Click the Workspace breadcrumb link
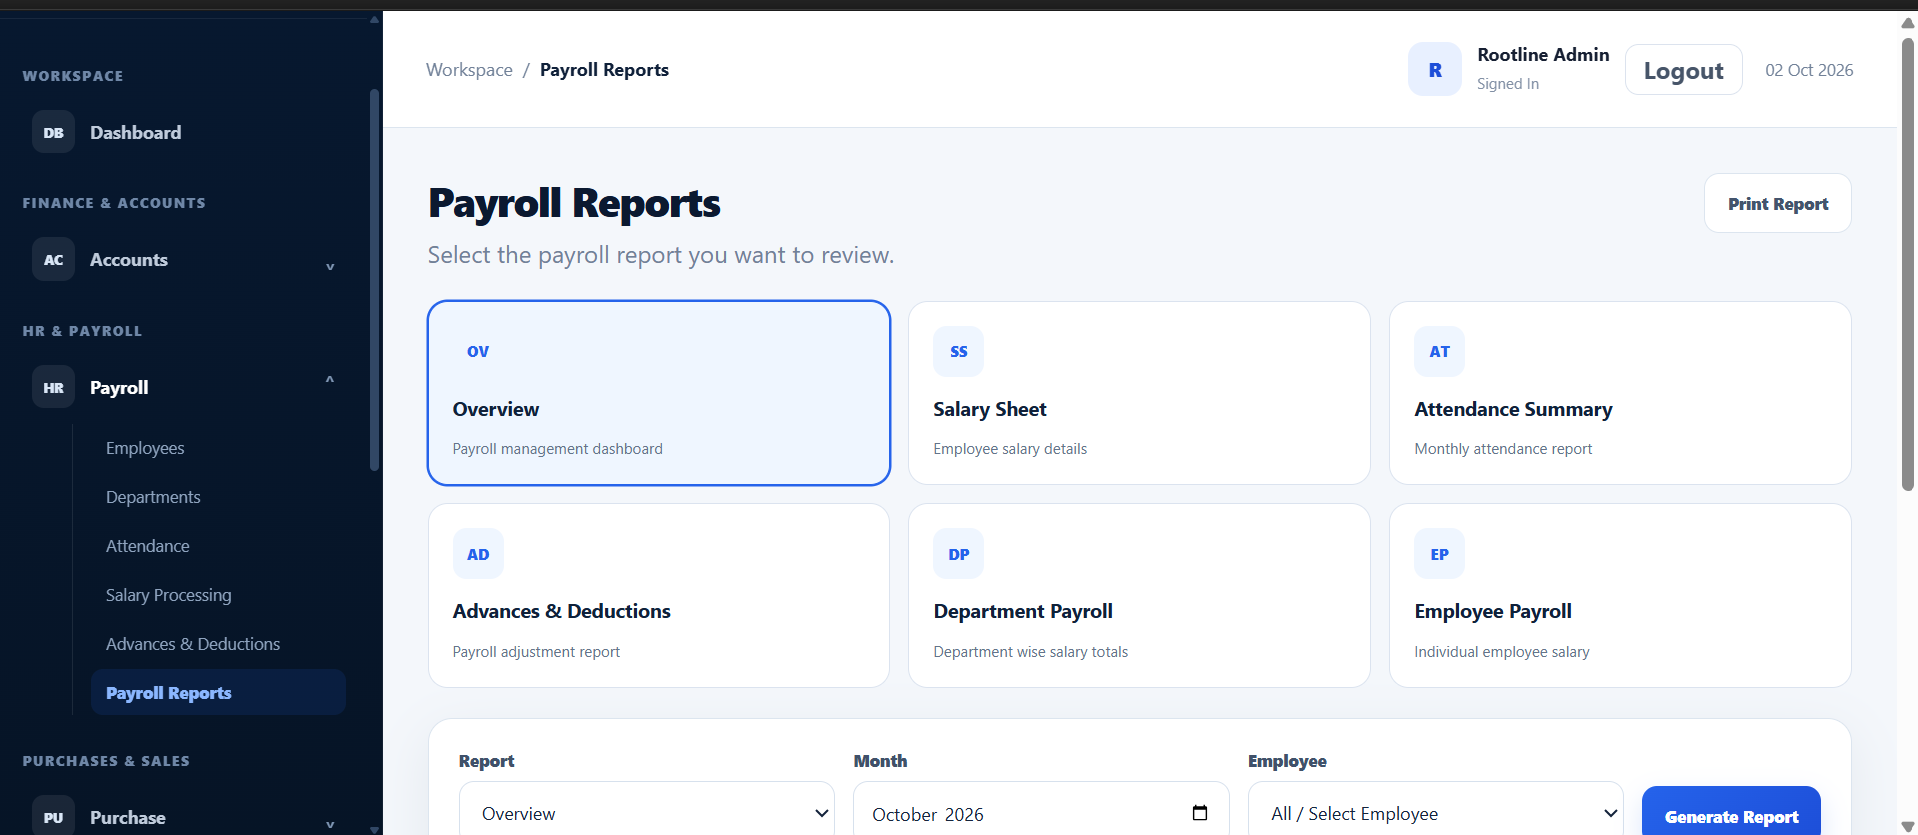This screenshot has height=835, width=1918. pos(469,70)
